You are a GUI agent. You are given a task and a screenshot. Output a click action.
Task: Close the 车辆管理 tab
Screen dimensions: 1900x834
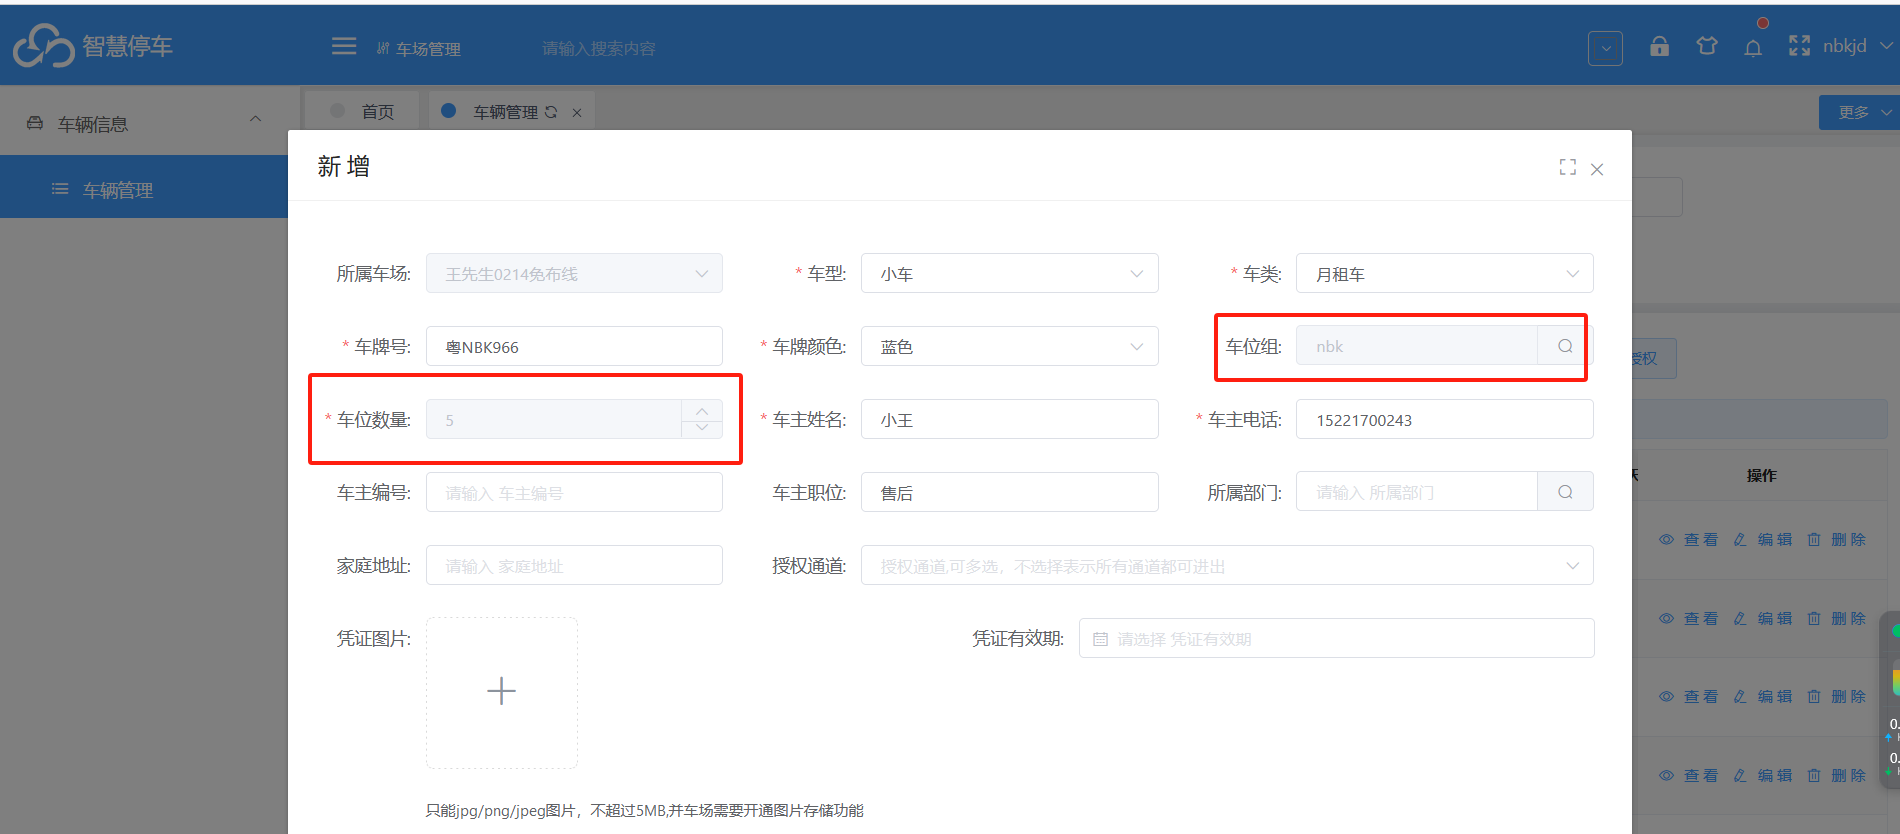(x=577, y=113)
